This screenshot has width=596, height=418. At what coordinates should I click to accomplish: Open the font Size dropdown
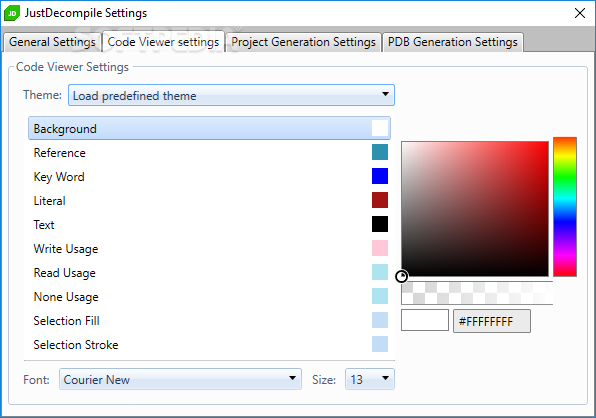point(369,379)
